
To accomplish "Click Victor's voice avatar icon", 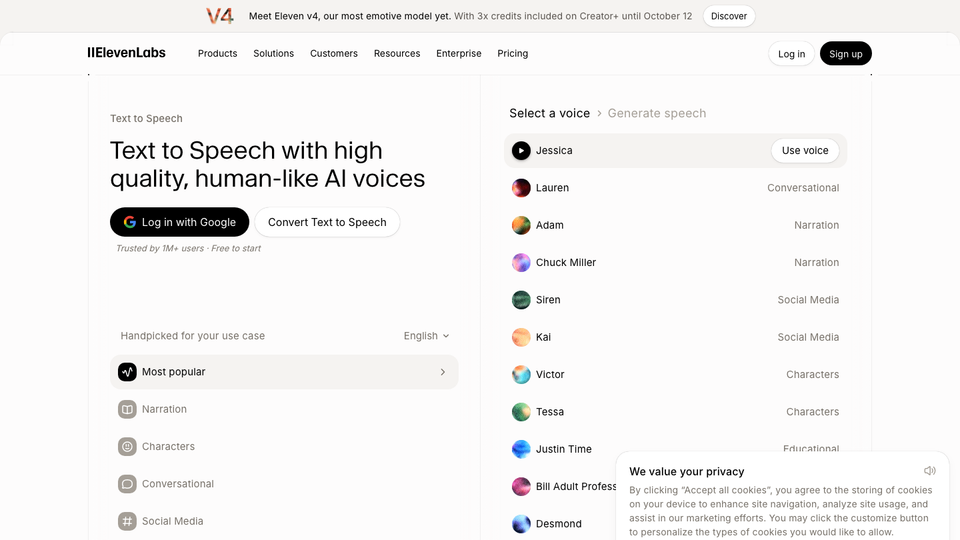I will tap(521, 375).
